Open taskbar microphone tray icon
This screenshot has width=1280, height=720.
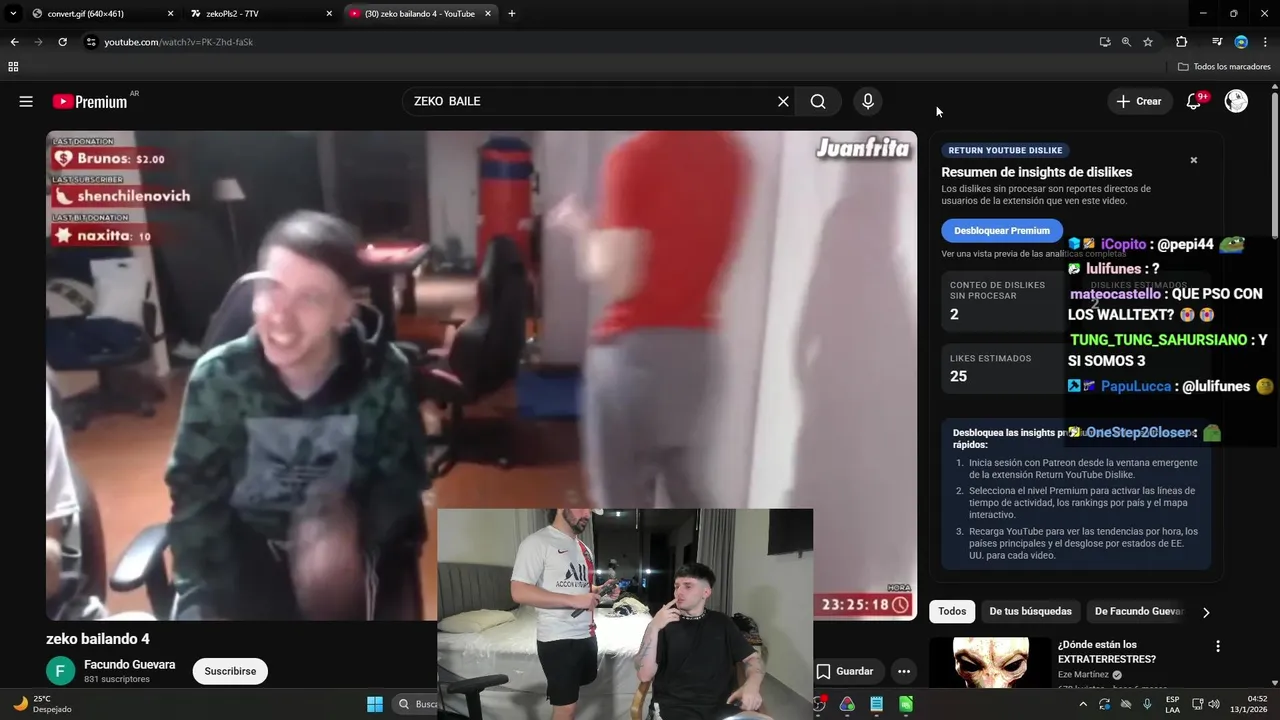tap(1147, 704)
